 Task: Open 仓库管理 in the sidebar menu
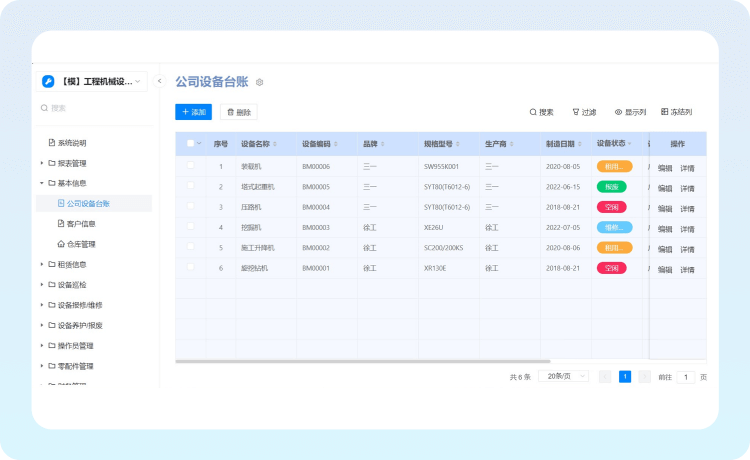point(81,244)
